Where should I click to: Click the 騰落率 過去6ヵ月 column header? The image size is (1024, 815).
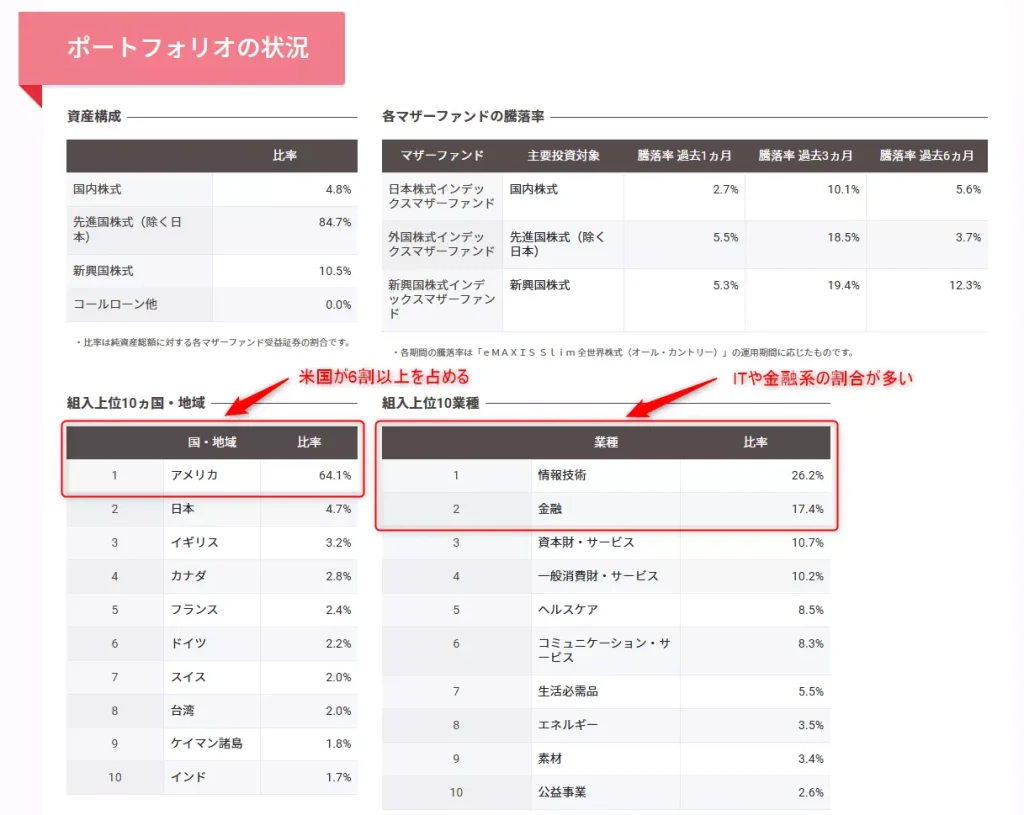[927, 155]
